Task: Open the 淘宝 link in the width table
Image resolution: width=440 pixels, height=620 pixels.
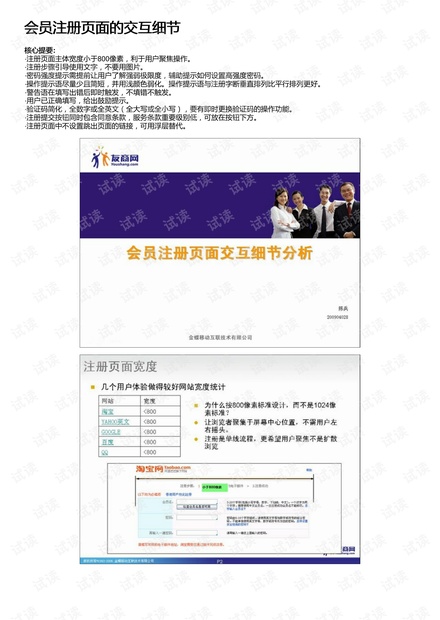Action: (x=108, y=412)
